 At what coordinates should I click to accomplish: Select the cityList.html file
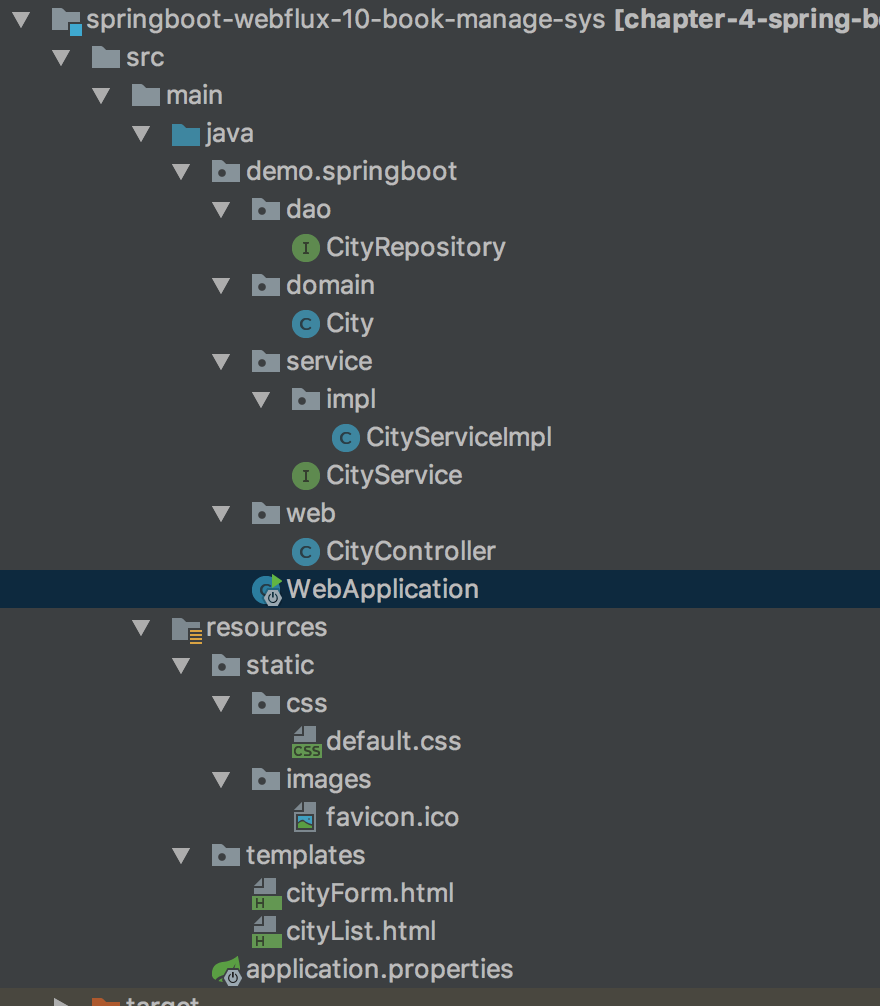point(361,931)
